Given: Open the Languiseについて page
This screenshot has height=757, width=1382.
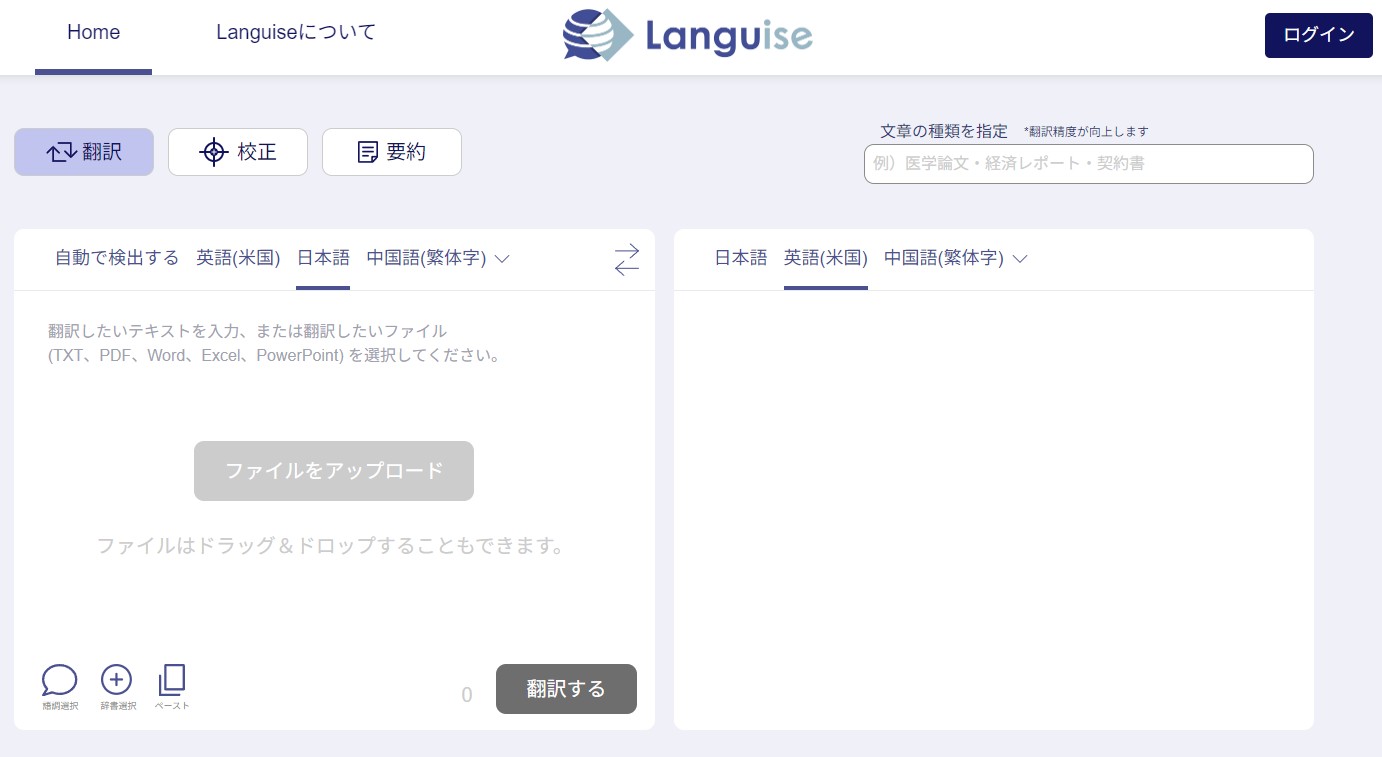Looking at the screenshot, I should pyautogui.click(x=295, y=32).
